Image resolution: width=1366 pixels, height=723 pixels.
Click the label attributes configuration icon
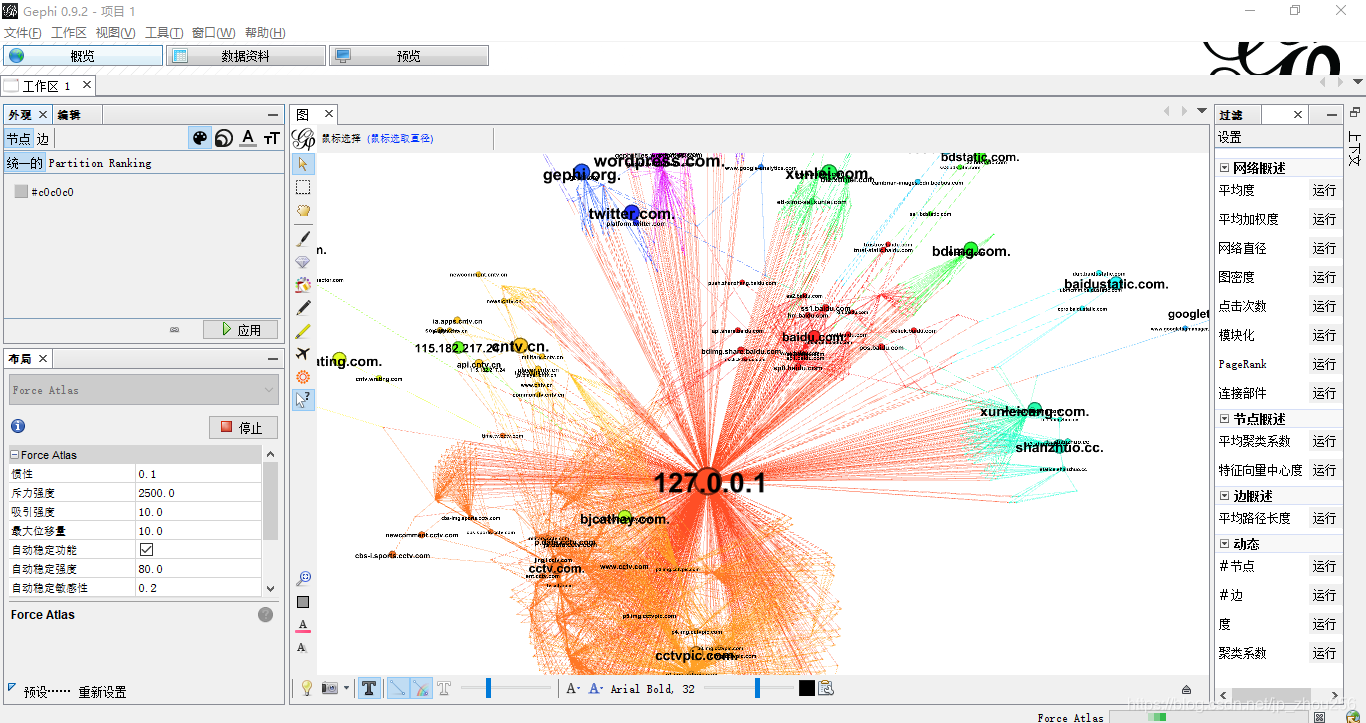[826, 688]
